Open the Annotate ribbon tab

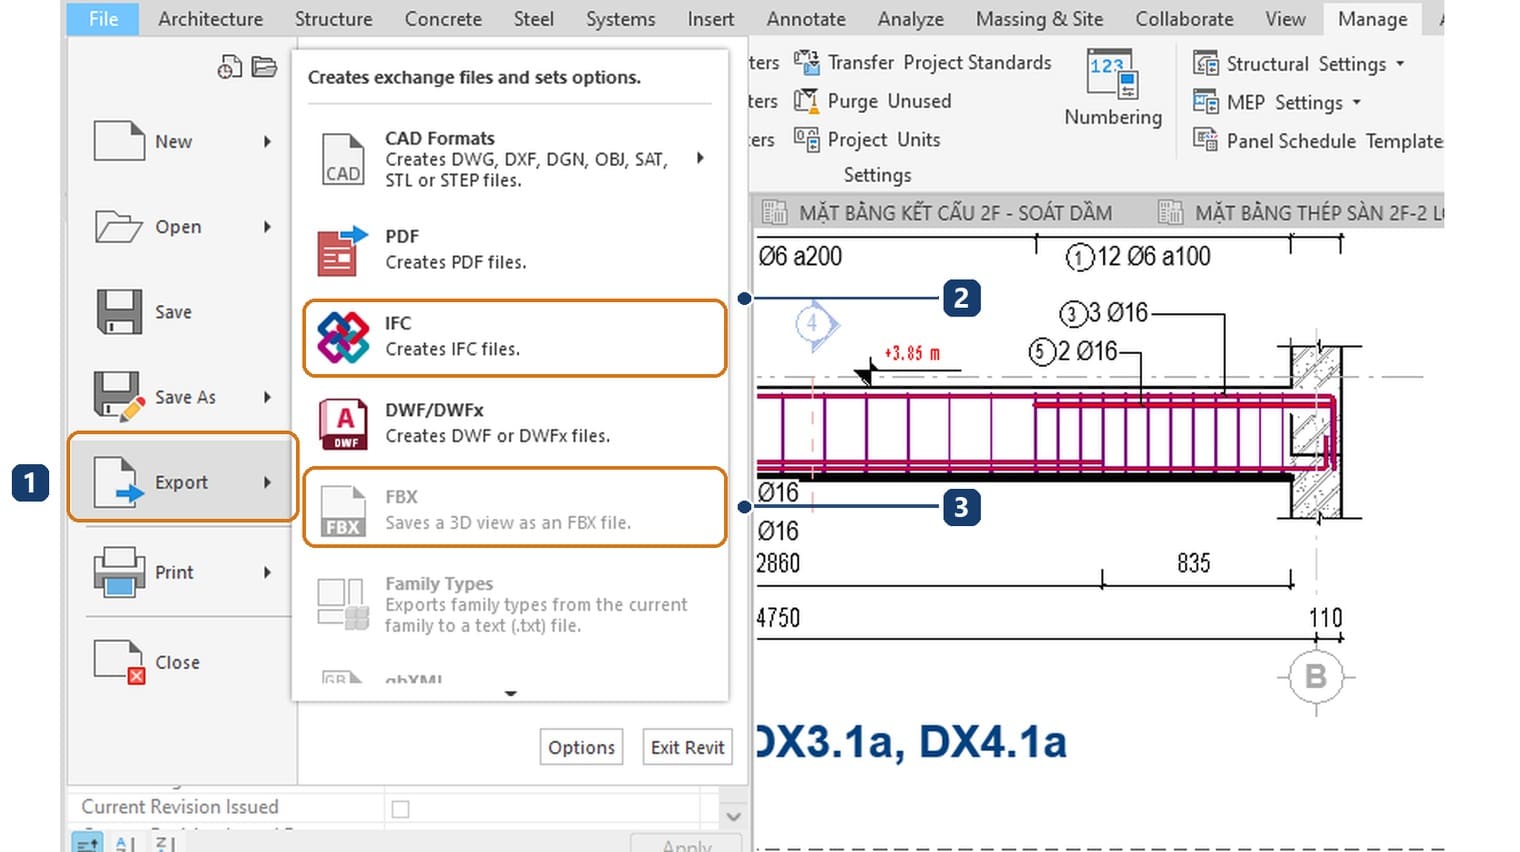pyautogui.click(x=806, y=19)
